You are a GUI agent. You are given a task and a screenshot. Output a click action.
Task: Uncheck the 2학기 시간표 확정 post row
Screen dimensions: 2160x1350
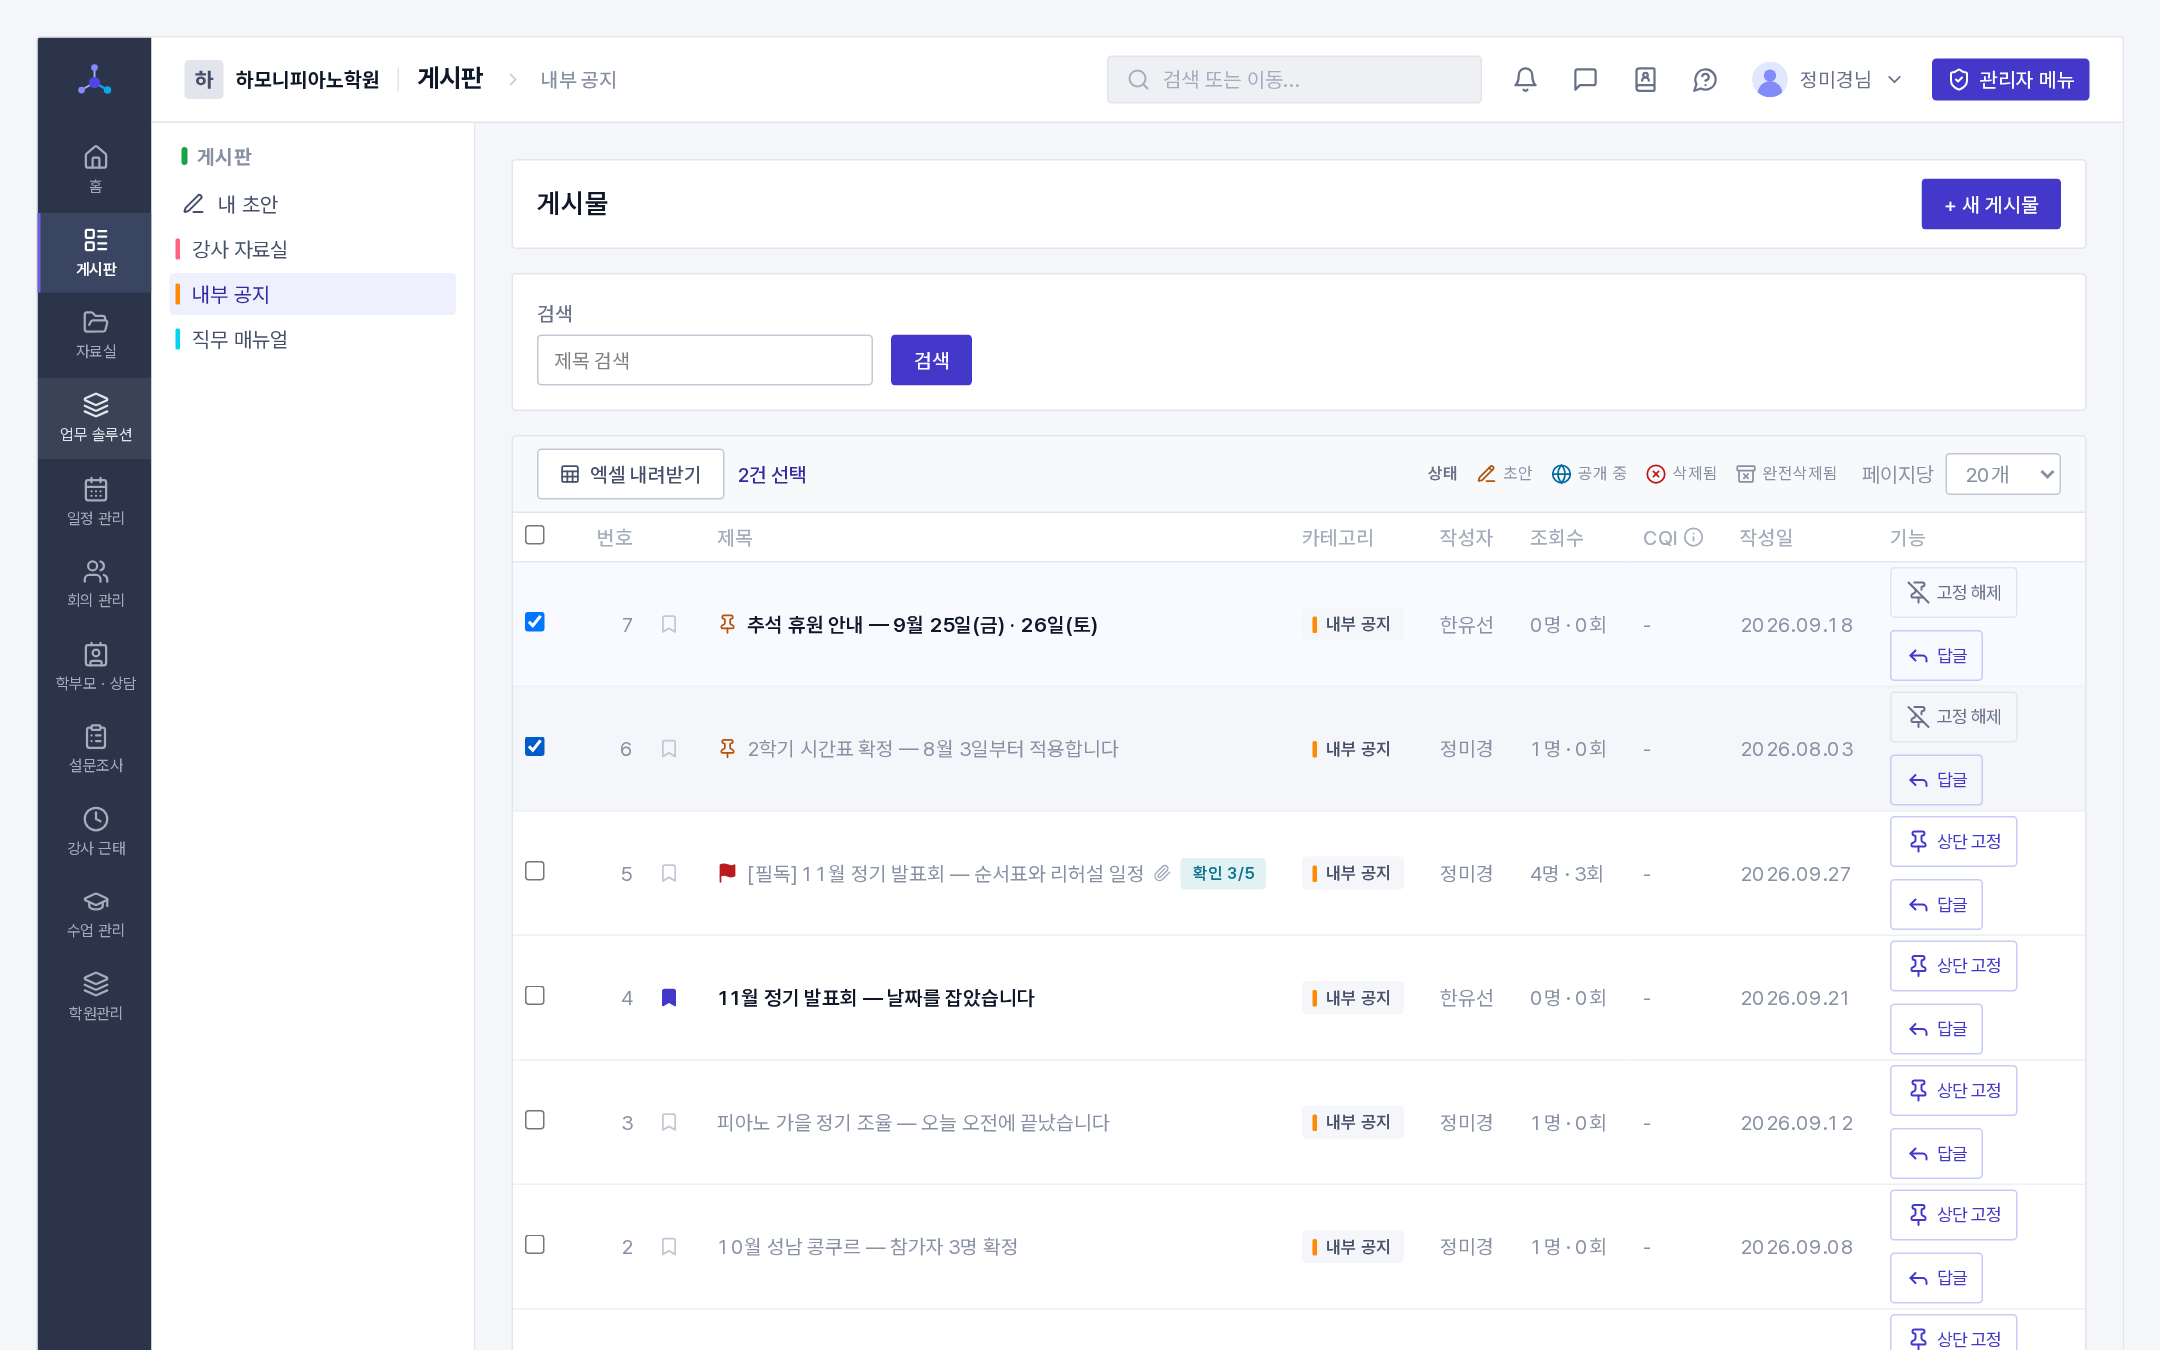(535, 747)
